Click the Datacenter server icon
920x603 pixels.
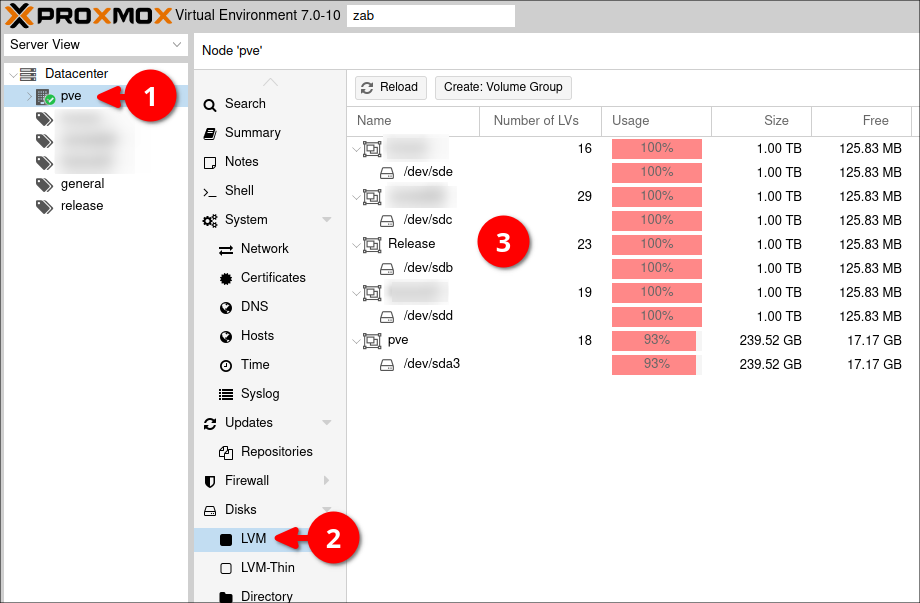click(28, 74)
